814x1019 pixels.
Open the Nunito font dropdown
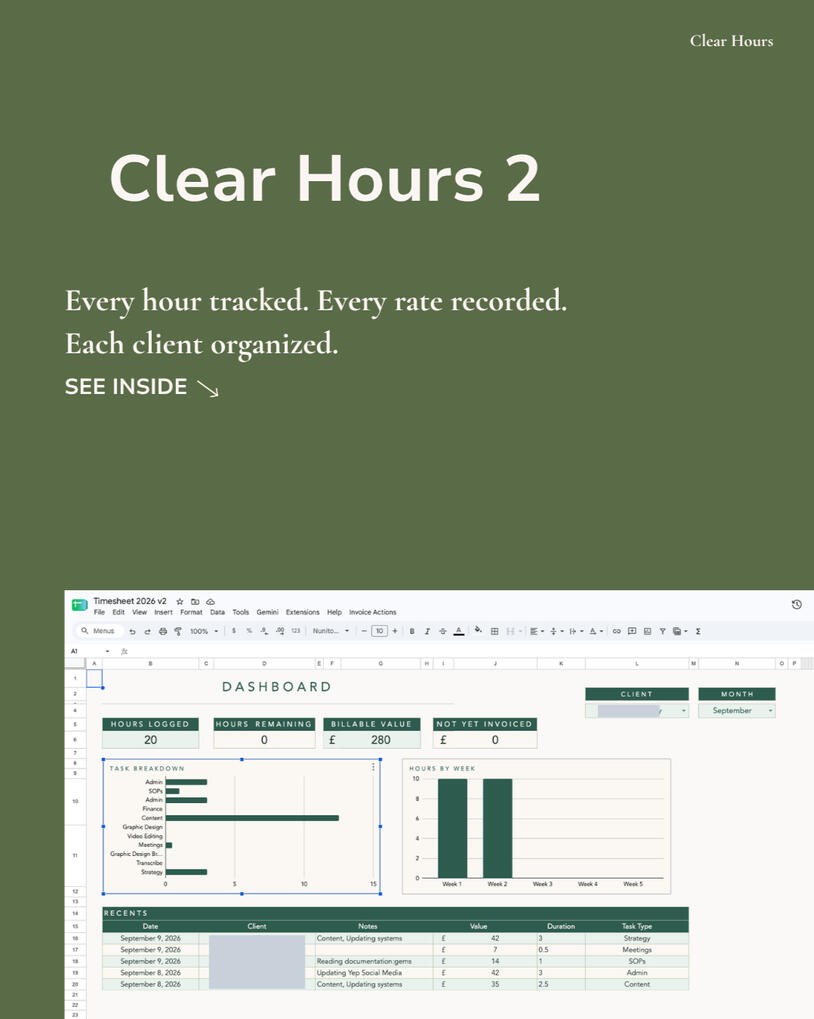tap(331, 631)
